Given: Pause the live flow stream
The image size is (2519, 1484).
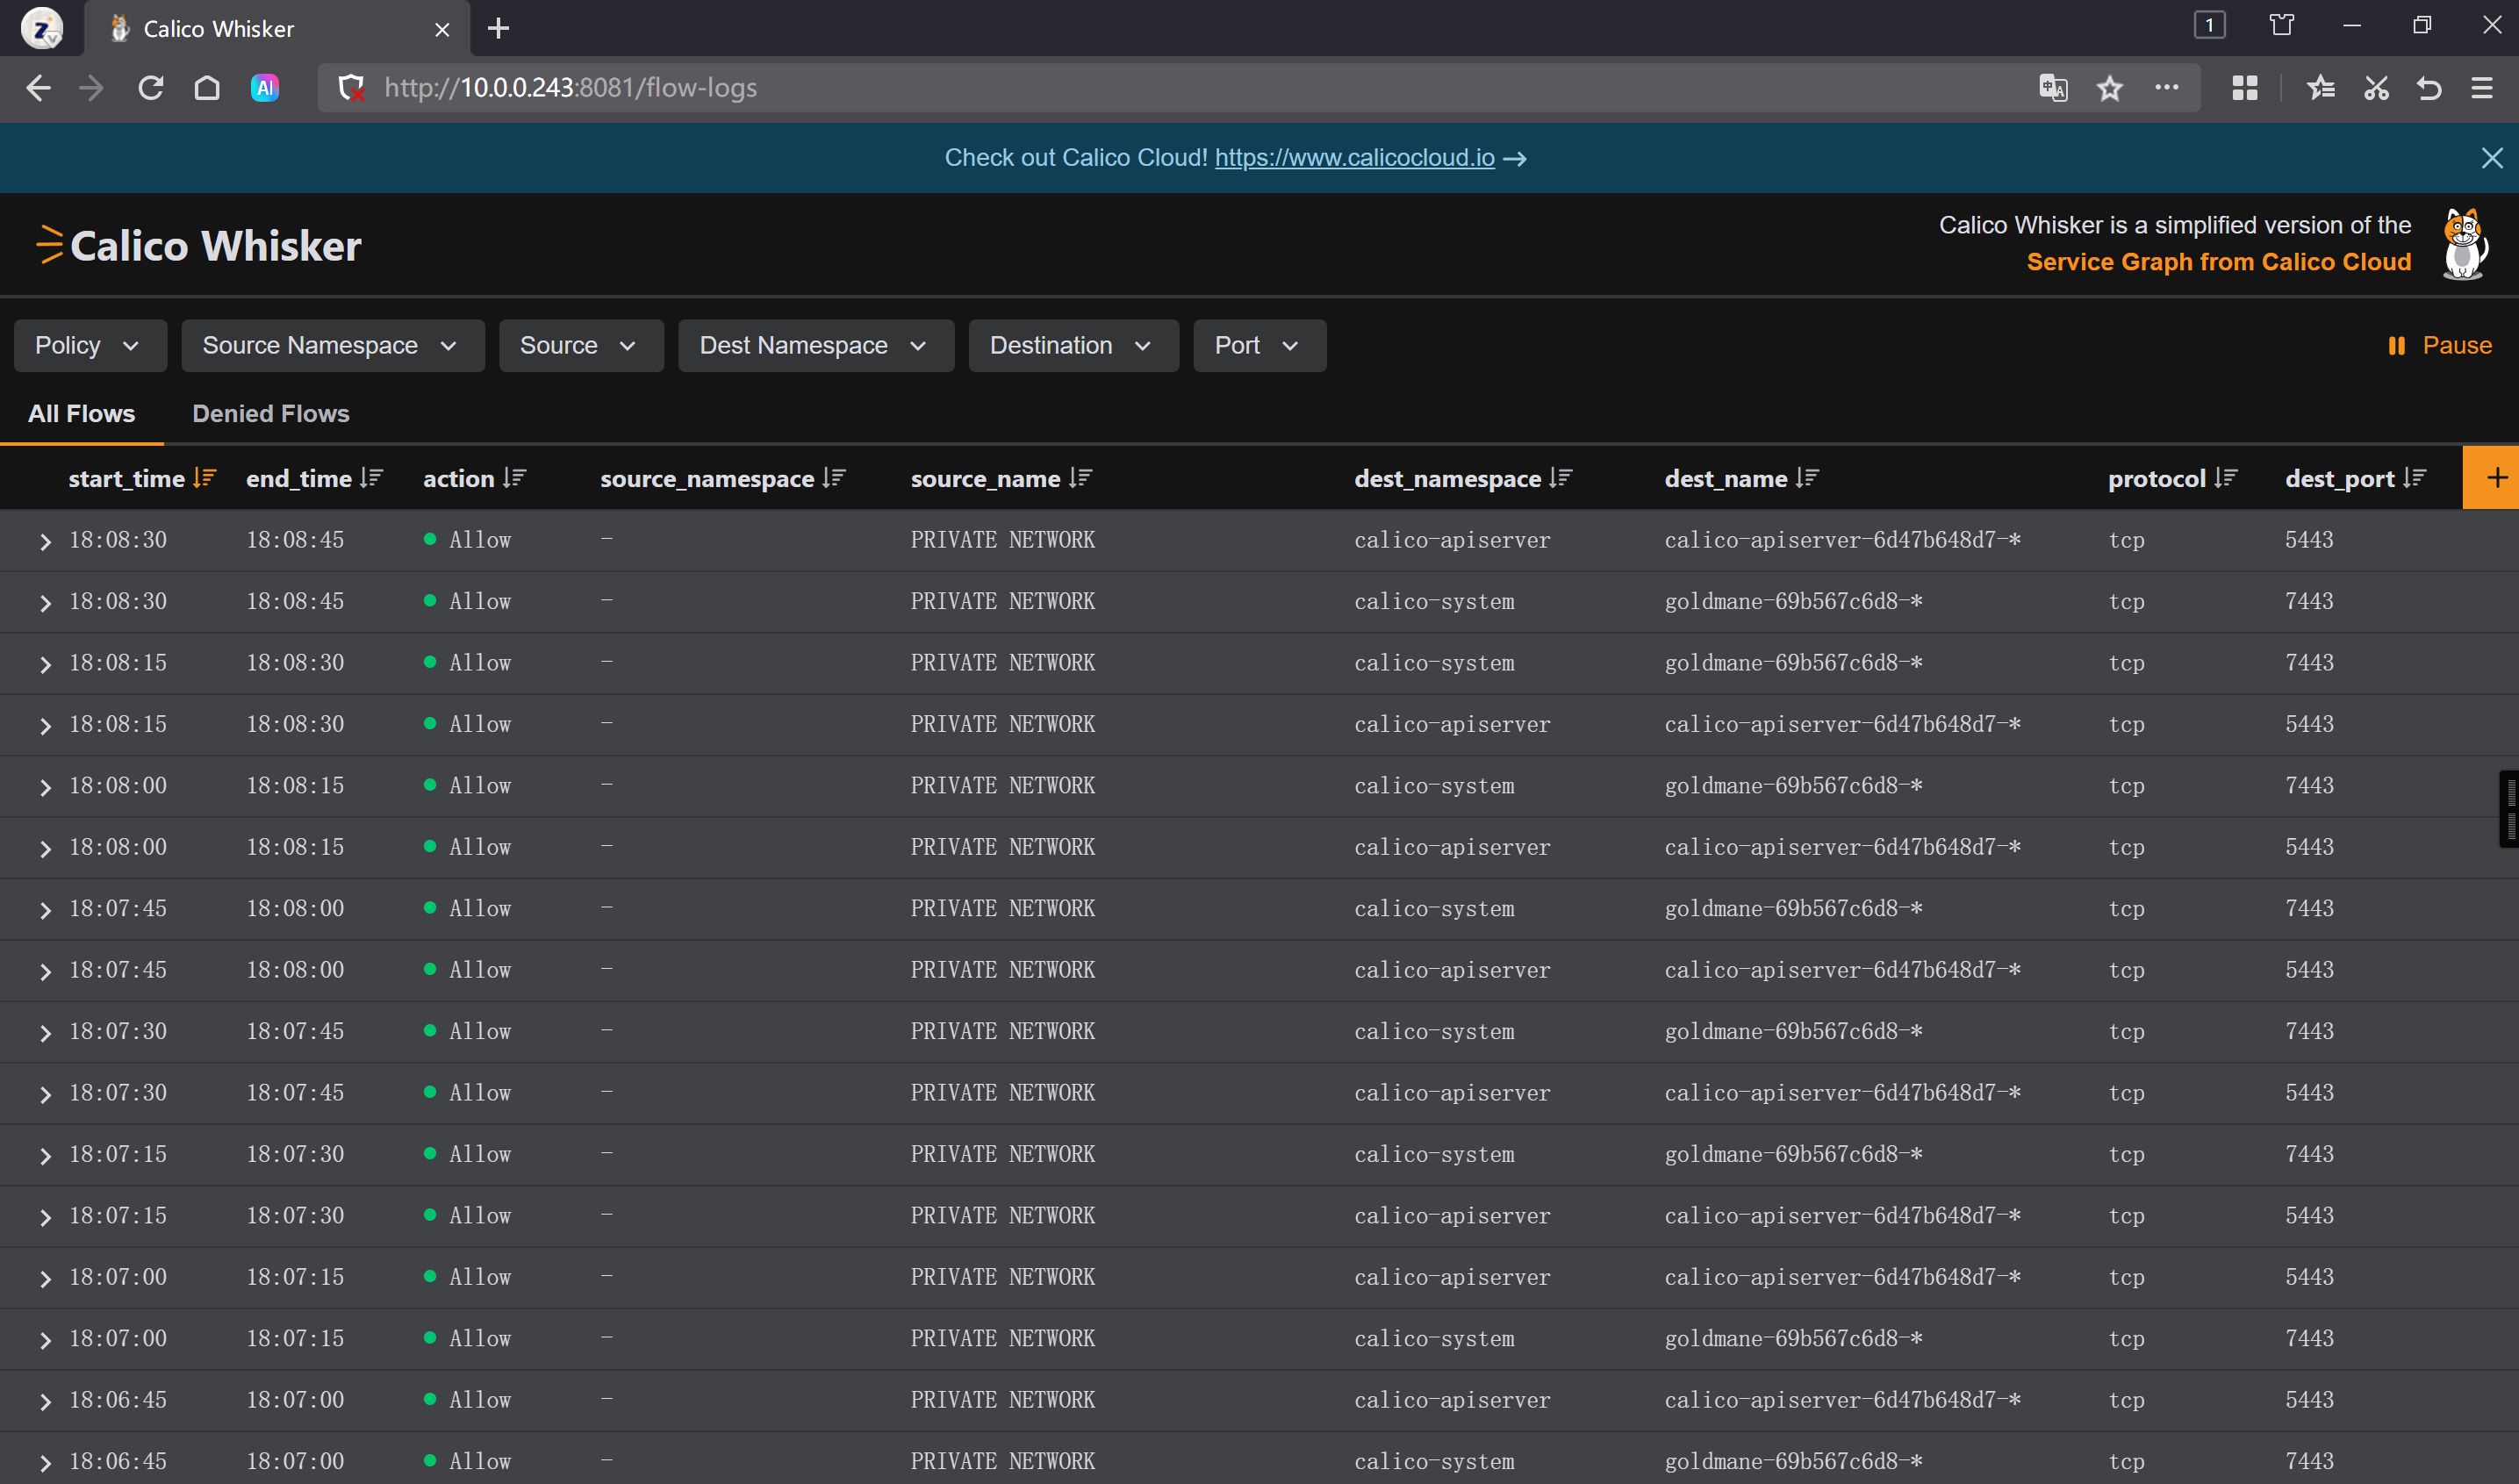Looking at the screenshot, I should (2439, 346).
